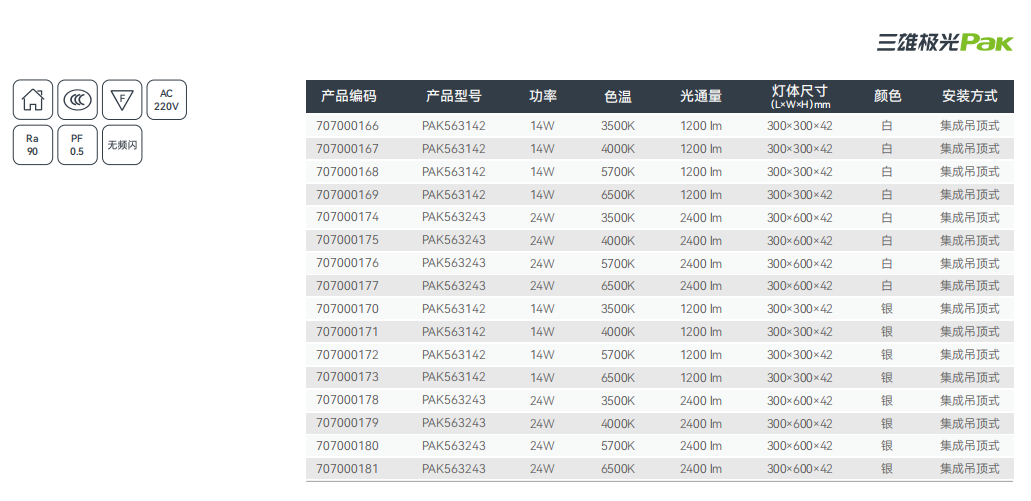Click the 灯体尺寸 column header
The height and width of the screenshot is (501, 1031).
pyautogui.click(x=799, y=97)
